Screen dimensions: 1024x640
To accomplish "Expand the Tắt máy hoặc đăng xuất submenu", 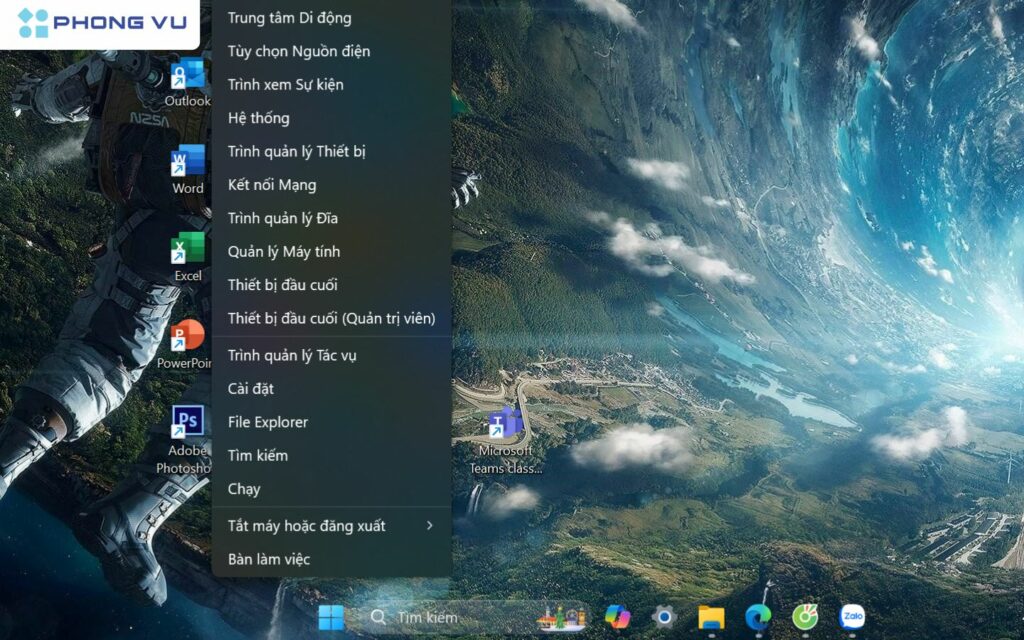I will tap(304, 524).
